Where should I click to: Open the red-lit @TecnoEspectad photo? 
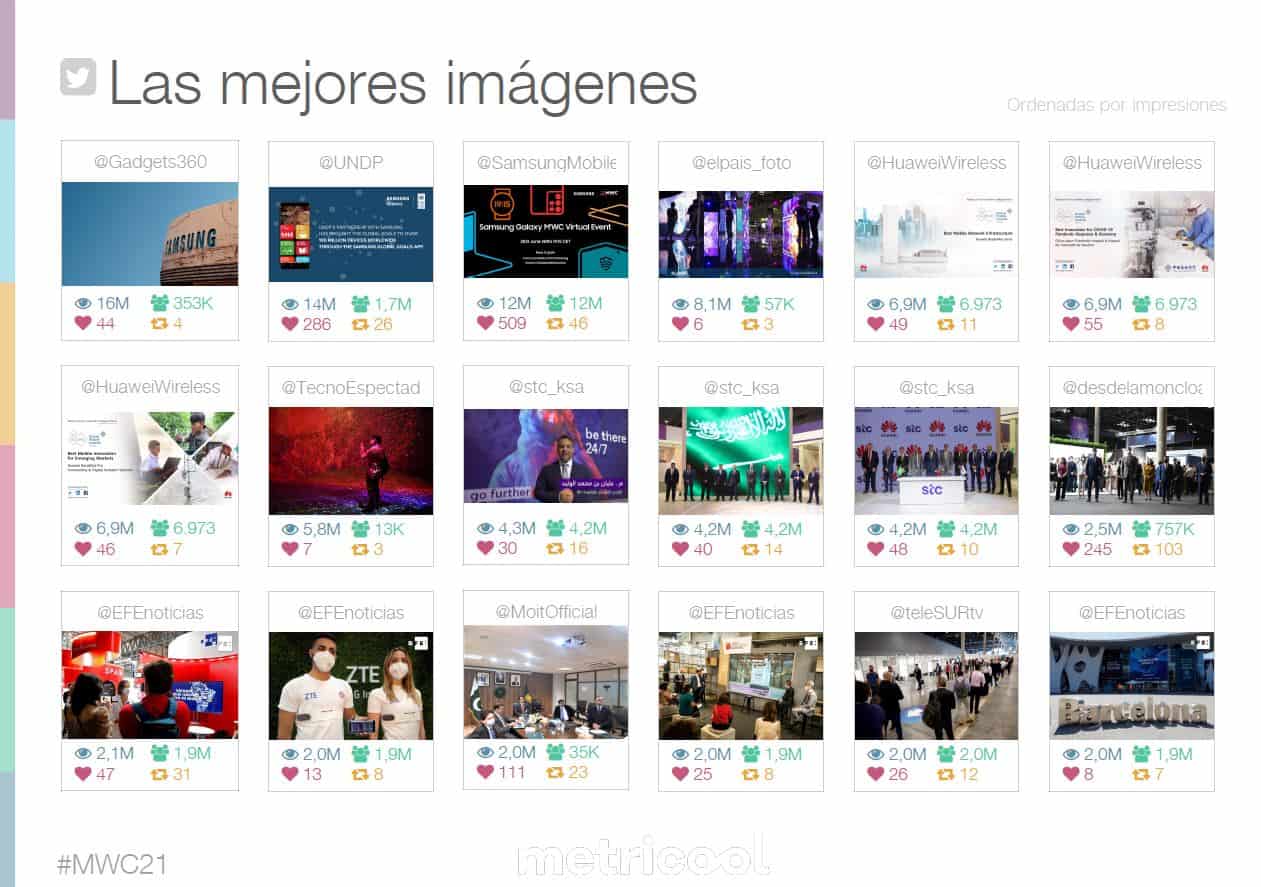[x=351, y=461]
